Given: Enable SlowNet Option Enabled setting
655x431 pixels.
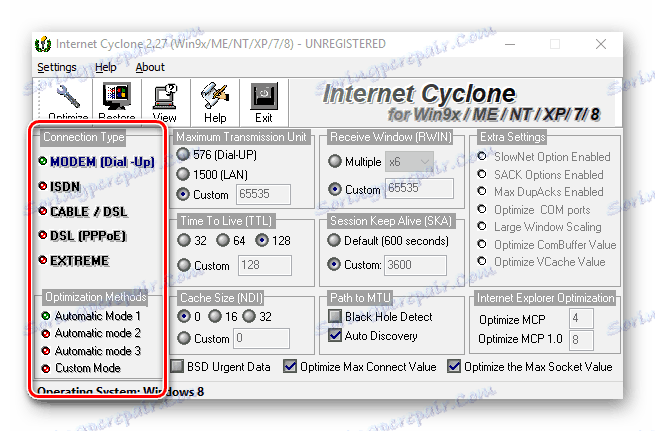Looking at the screenshot, I should point(482,157).
